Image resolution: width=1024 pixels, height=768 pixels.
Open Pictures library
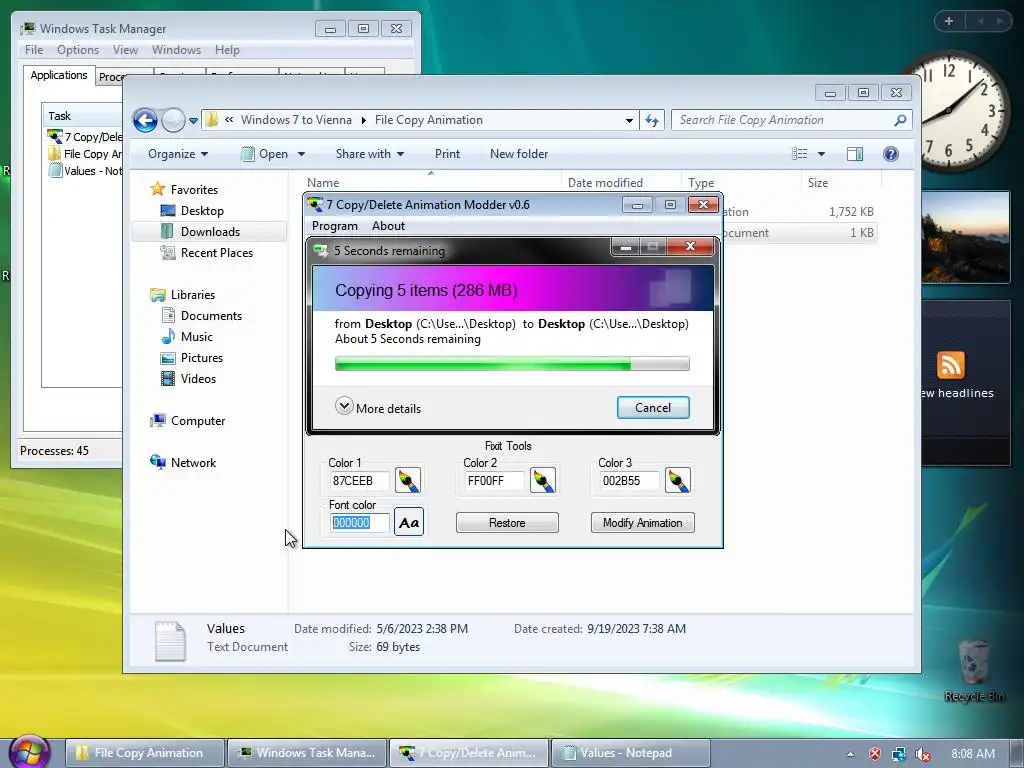[201, 358]
